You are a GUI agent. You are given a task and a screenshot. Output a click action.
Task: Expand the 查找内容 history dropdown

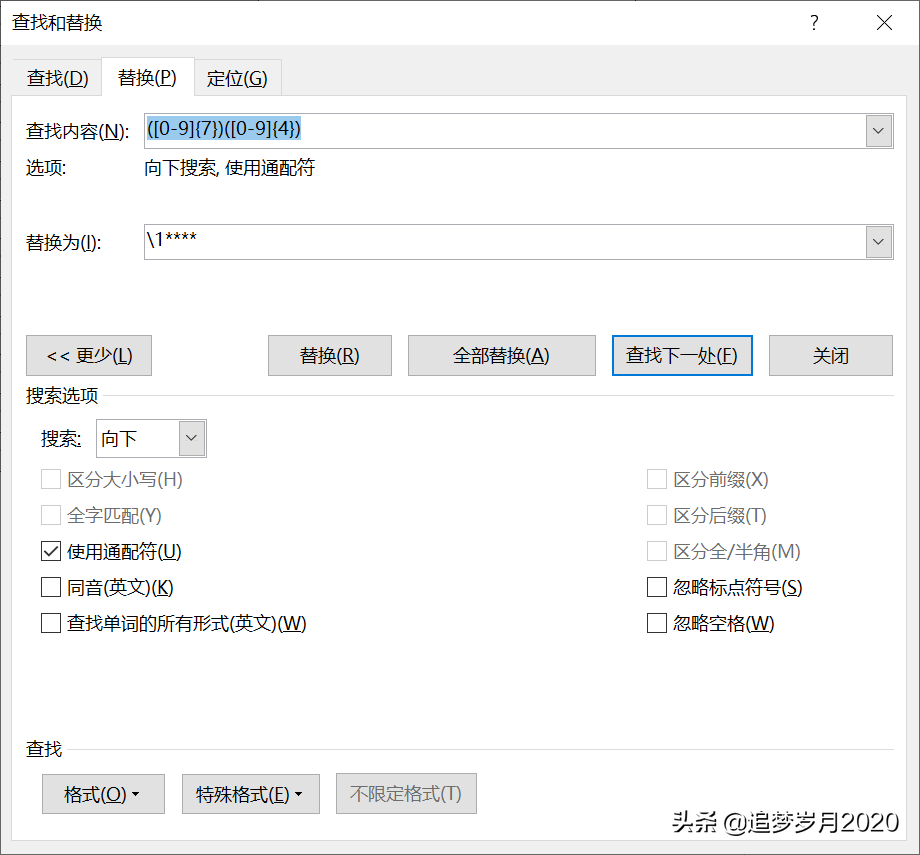[878, 131]
